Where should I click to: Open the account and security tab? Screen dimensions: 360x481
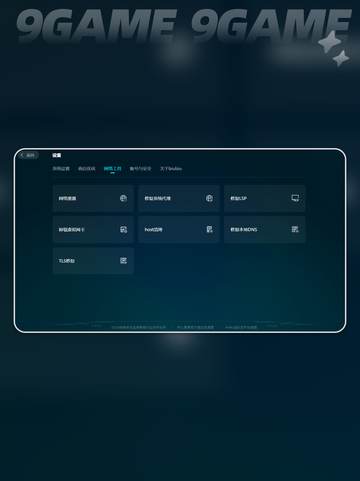[140, 169]
